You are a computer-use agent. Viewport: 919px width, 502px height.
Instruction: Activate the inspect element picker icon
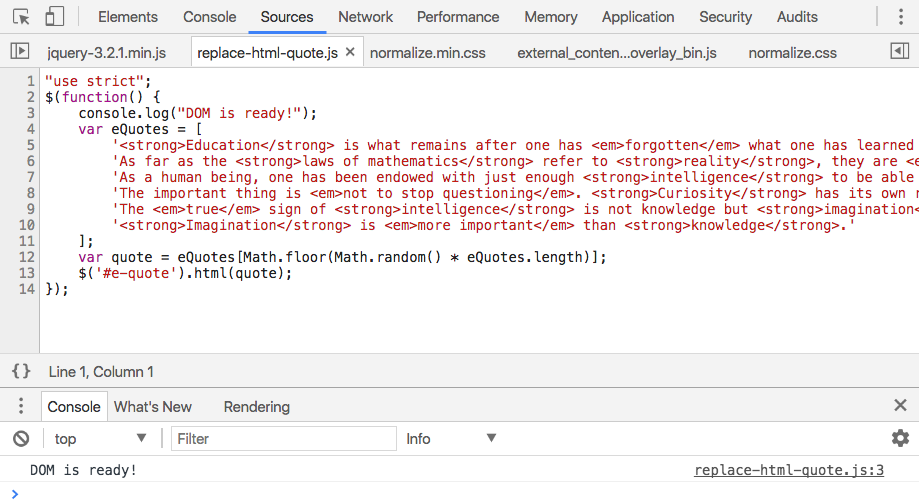[x=21, y=17]
